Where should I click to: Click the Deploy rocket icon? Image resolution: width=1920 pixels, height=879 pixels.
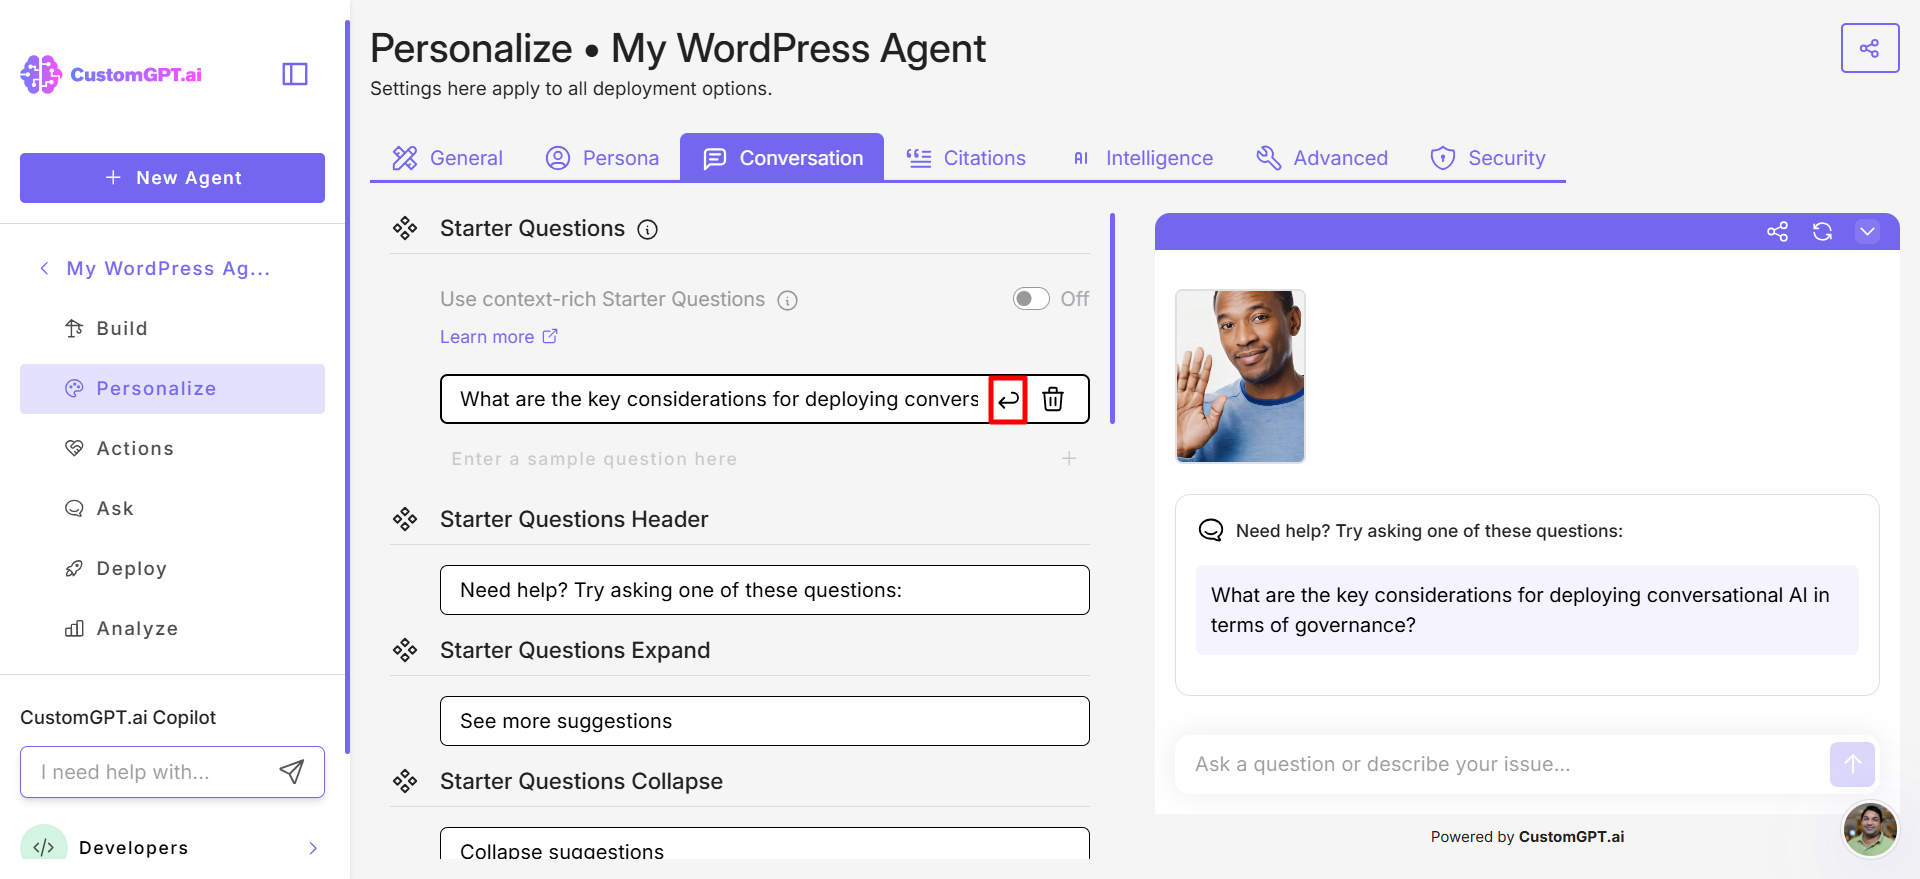pos(74,568)
